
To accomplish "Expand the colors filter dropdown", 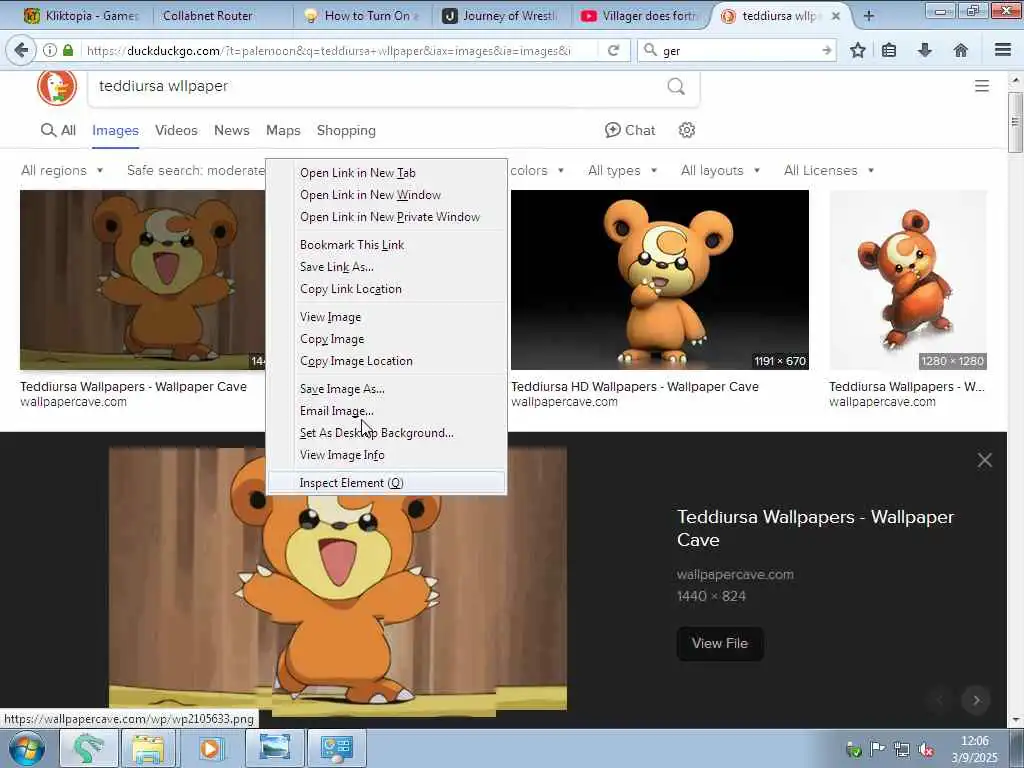I will [x=537, y=170].
